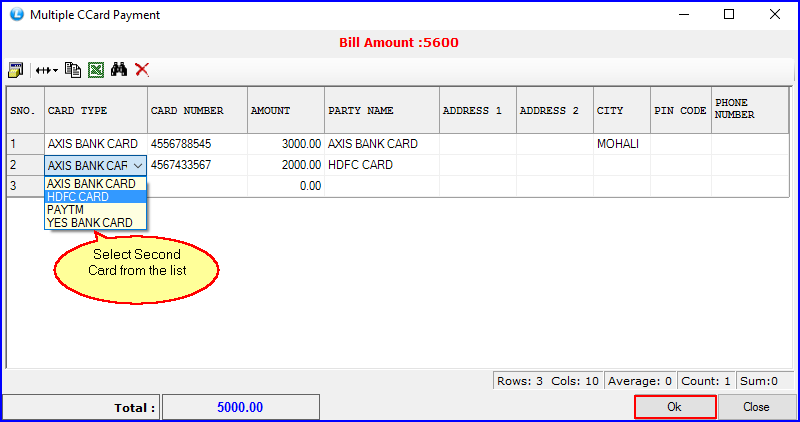Export grid using the Excel icon
This screenshot has width=800, height=422.
pos(96,70)
